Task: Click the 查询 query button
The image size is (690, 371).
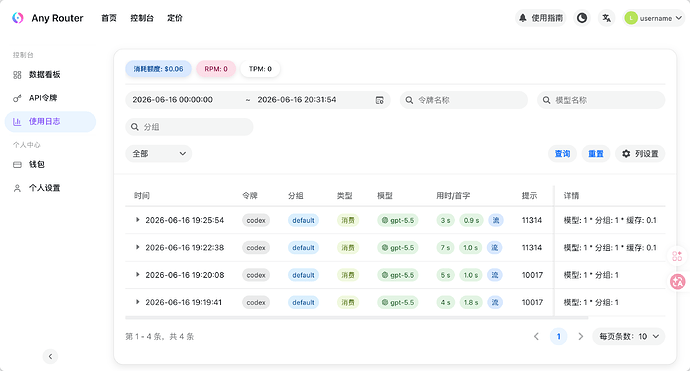Action: click(x=562, y=154)
